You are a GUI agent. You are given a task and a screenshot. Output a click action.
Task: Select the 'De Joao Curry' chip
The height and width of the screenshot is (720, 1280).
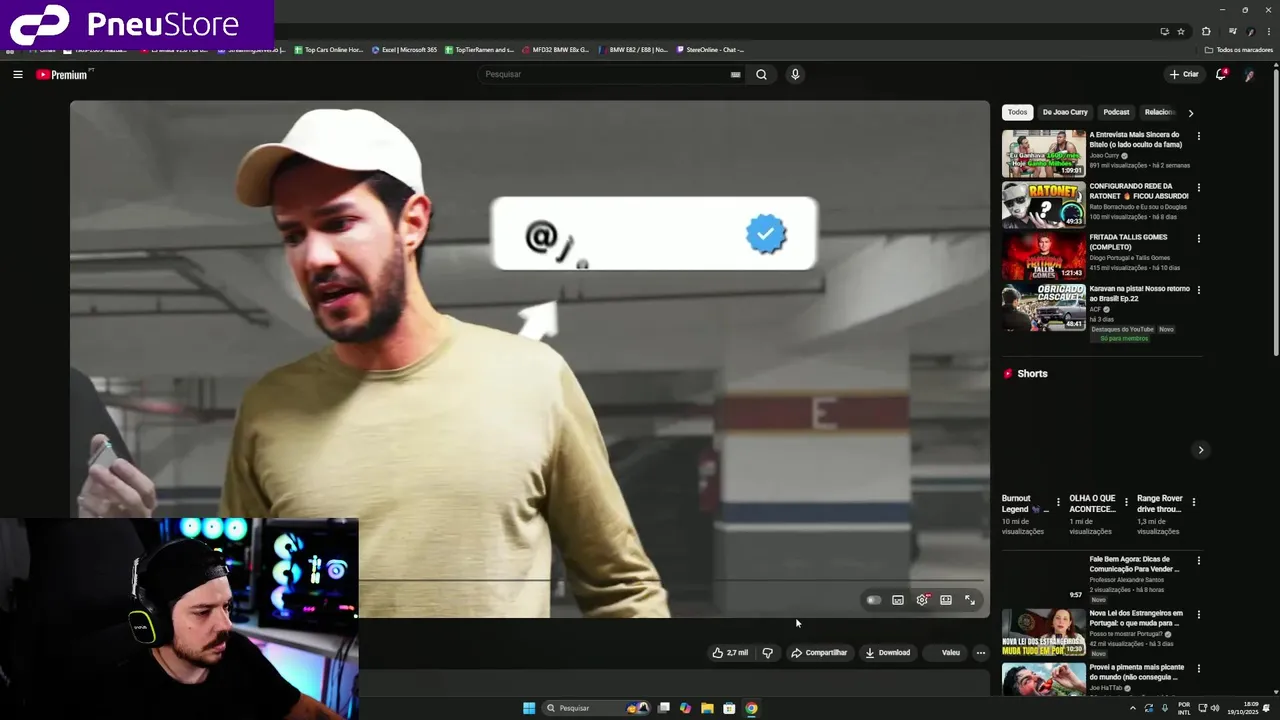click(1065, 112)
